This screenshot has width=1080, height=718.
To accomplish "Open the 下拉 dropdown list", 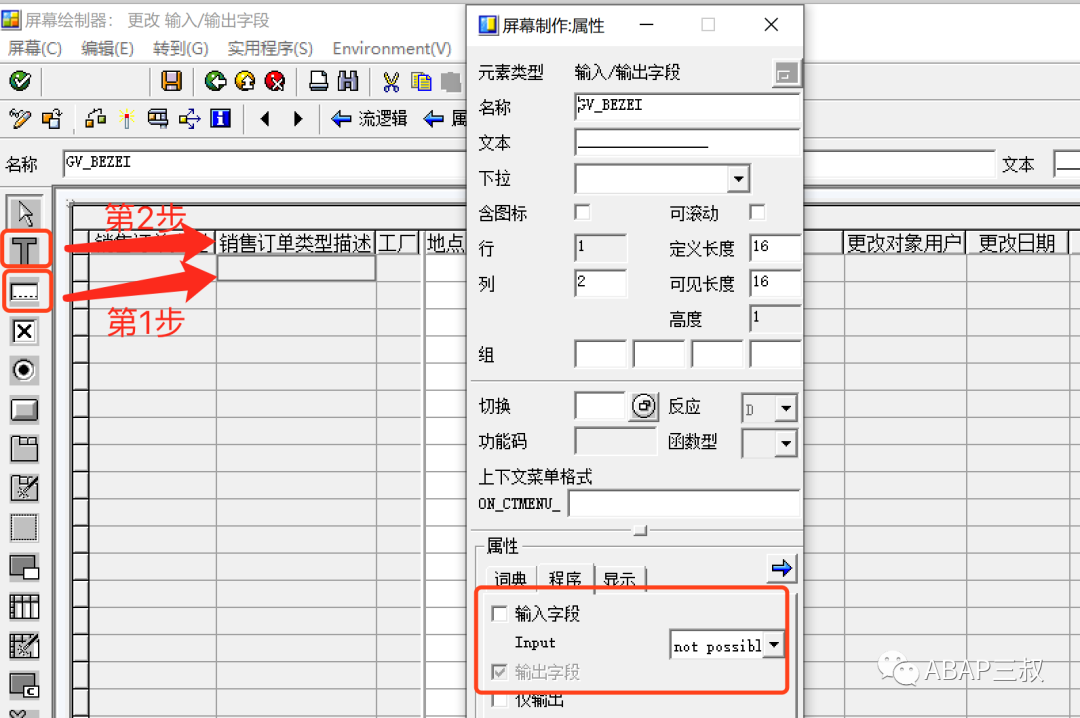I will [x=738, y=179].
